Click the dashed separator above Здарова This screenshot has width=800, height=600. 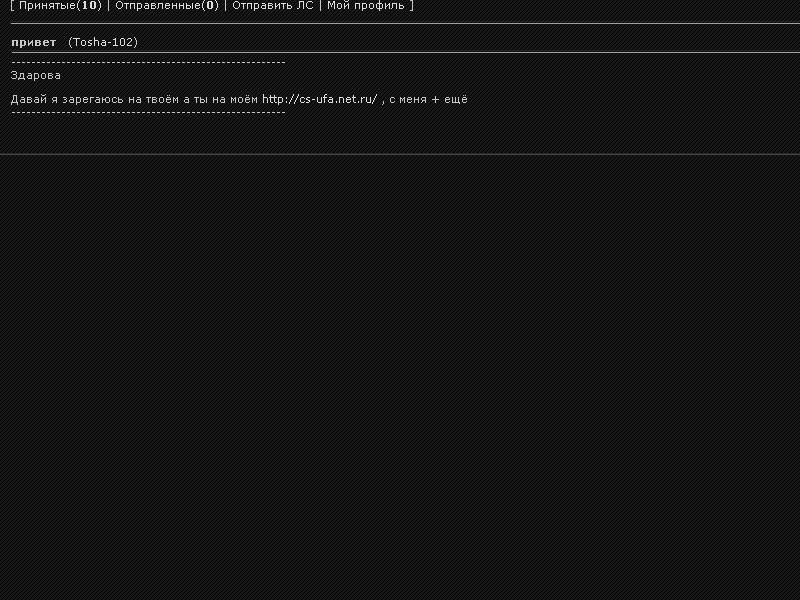point(148,63)
